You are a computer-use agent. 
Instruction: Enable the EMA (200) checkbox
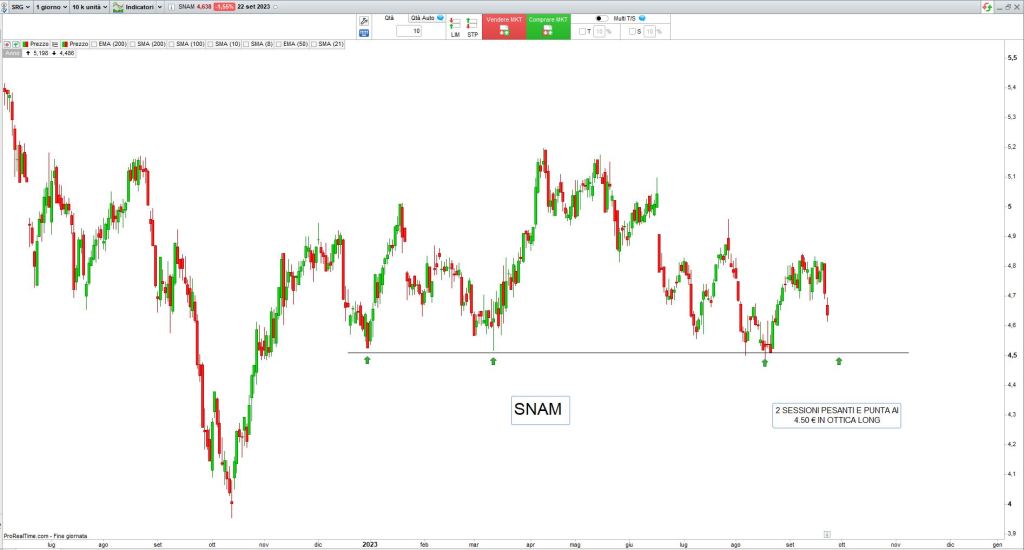pyautogui.click(x=94, y=44)
